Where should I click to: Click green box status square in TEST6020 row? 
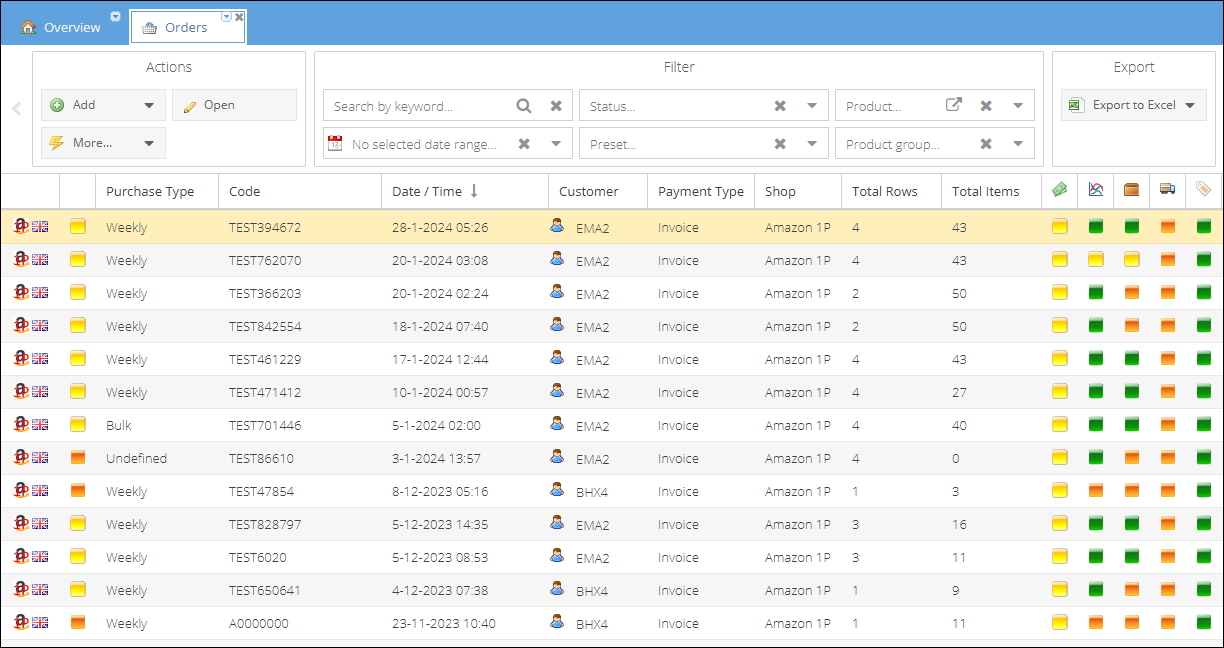pos(1132,557)
